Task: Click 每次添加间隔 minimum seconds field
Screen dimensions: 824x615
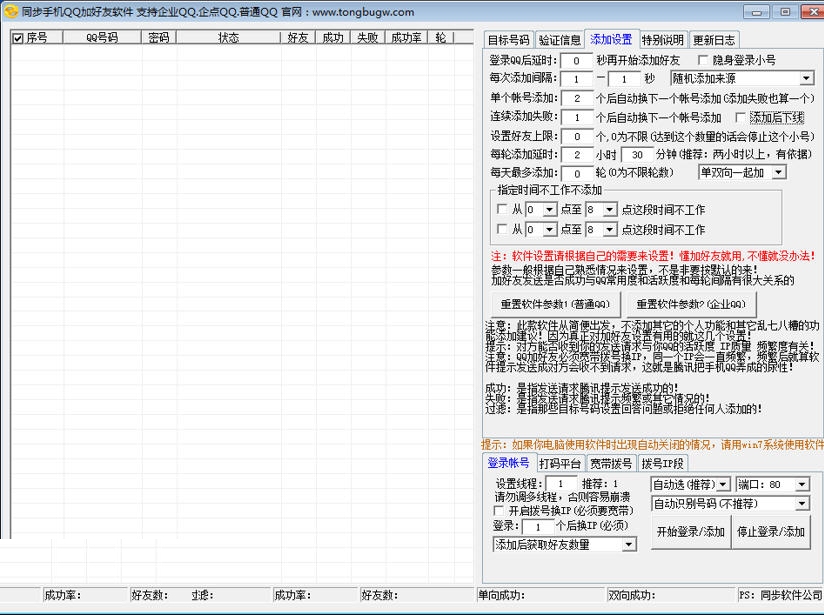Action: [576, 79]
